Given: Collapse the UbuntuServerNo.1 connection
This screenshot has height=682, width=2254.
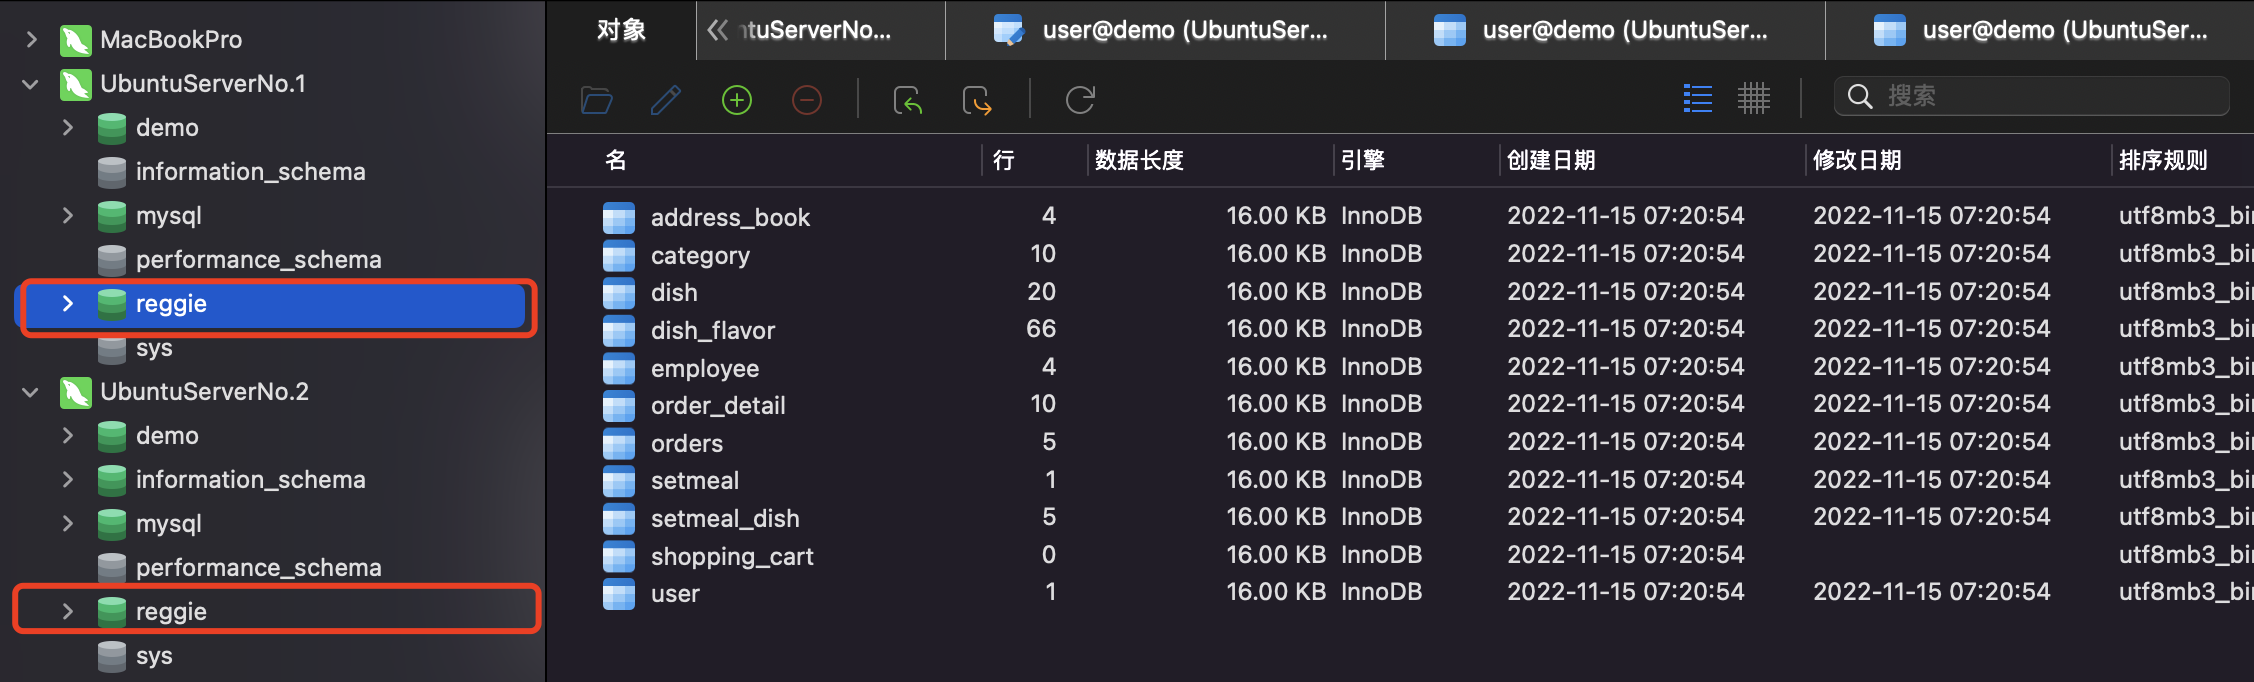Looking at the screenshot, I should pyautogui.click(x=31, y=84).
